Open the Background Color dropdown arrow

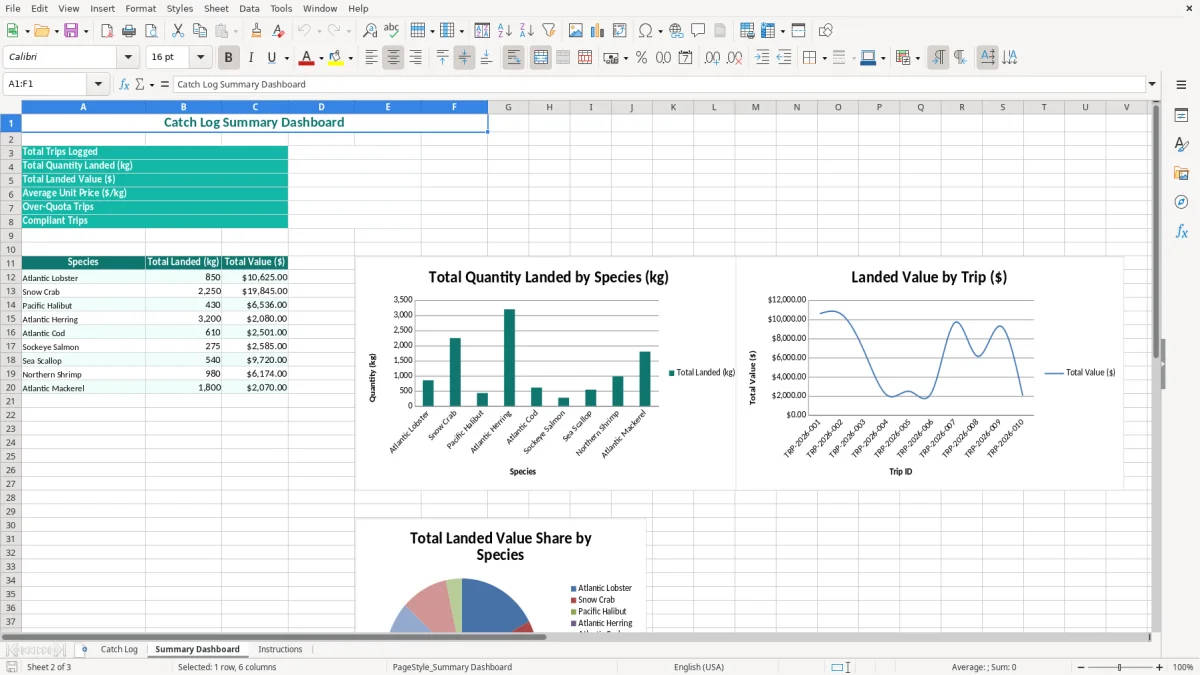pyautogui.click(x=350, y=58)
